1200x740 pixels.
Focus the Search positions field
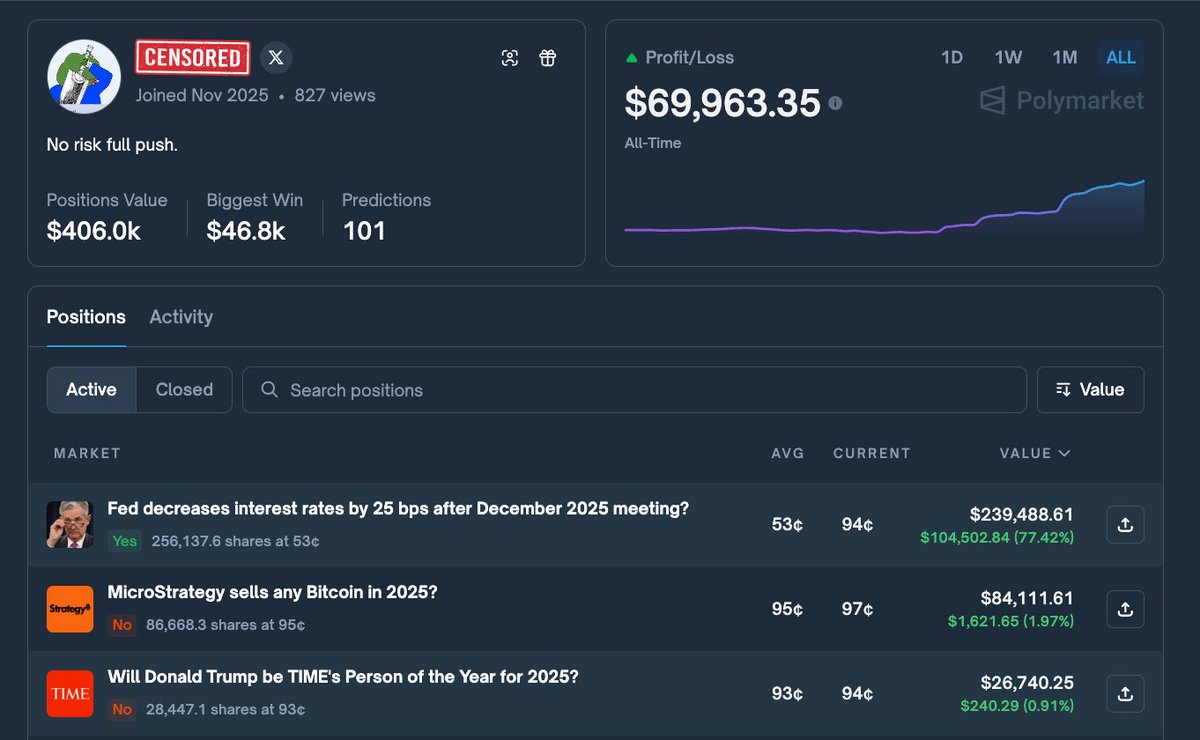pyautogui.click(x=634, y=390)
